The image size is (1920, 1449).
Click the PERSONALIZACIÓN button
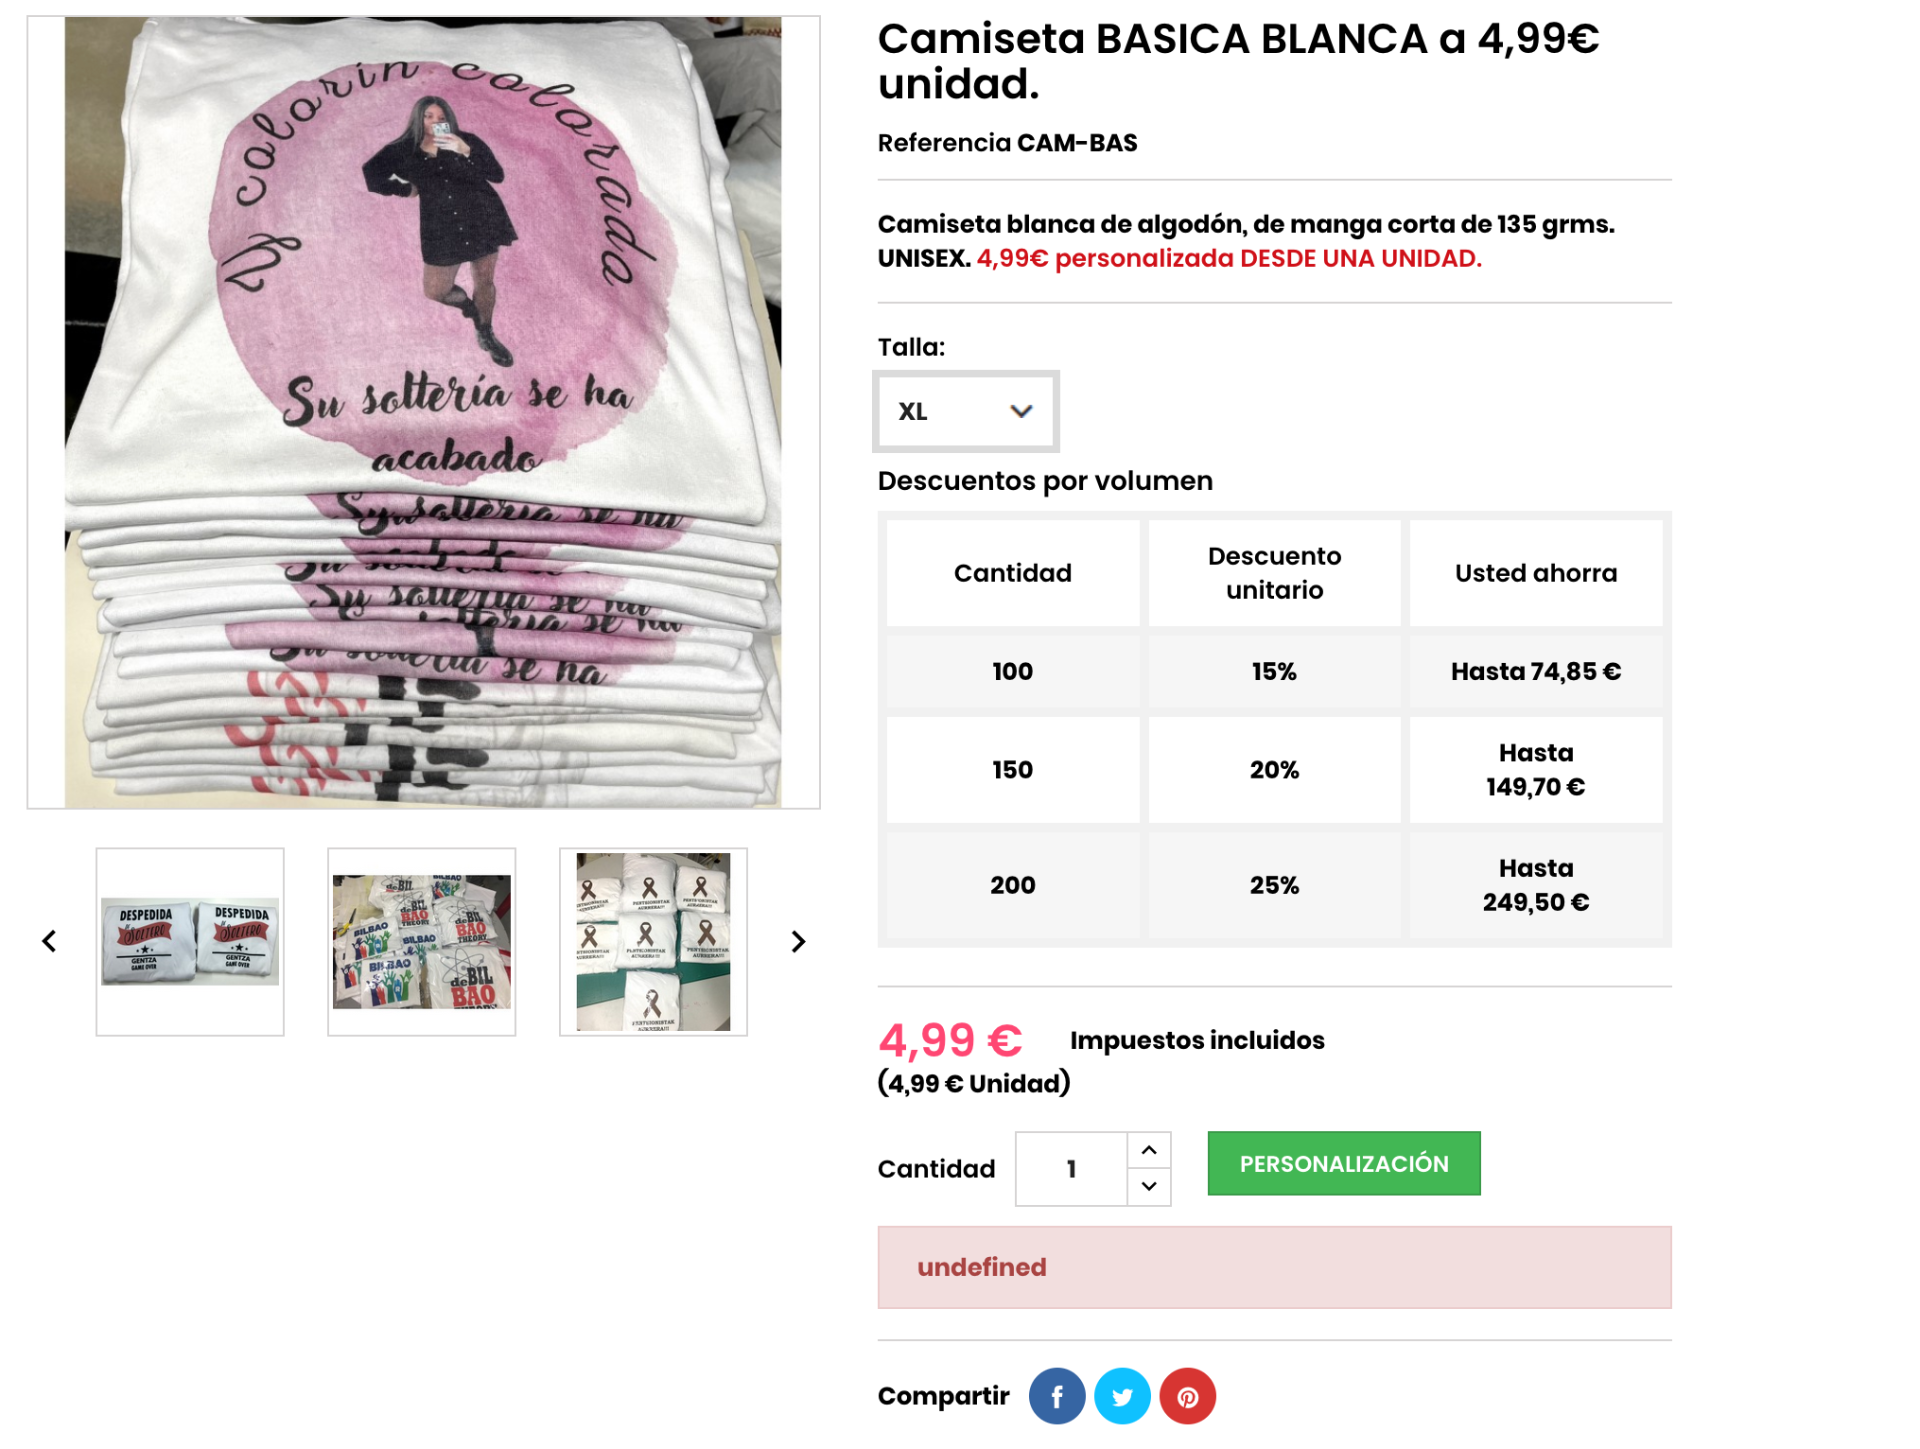coord(1343,1163)
